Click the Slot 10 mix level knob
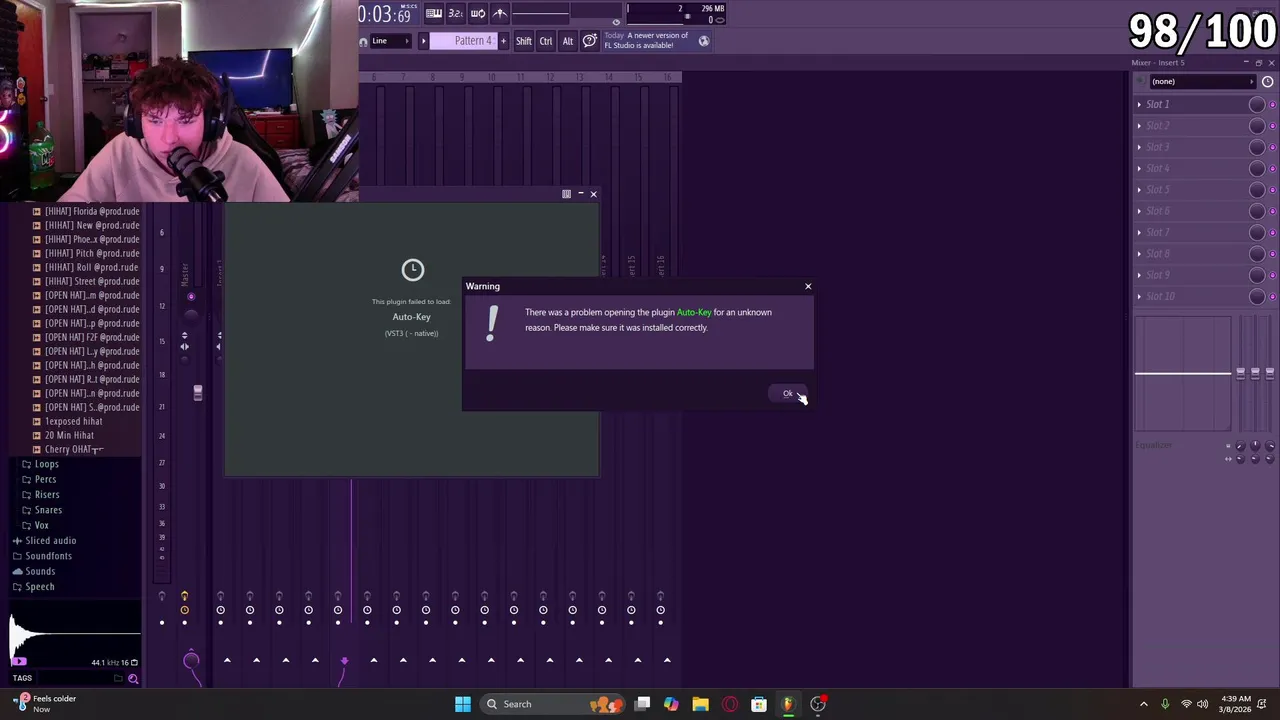This screenshot has height=720, width=1280. point(1257,296)
